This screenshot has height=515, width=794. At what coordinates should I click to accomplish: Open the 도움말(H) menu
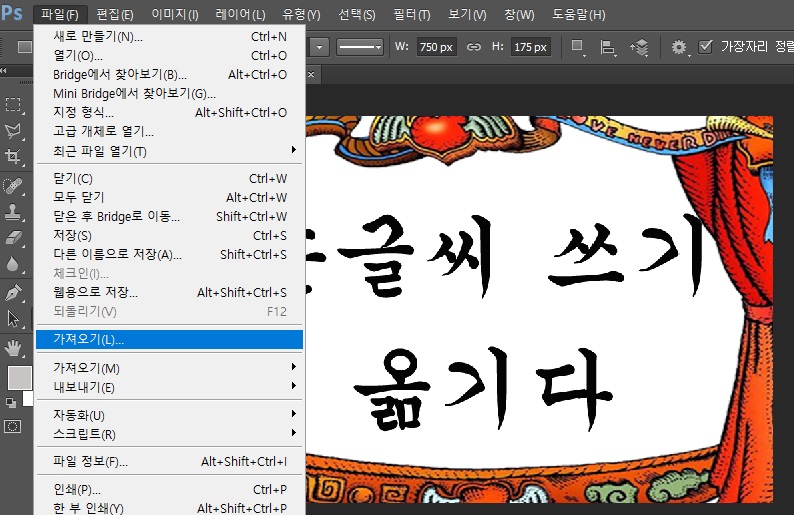coord(578,14)
